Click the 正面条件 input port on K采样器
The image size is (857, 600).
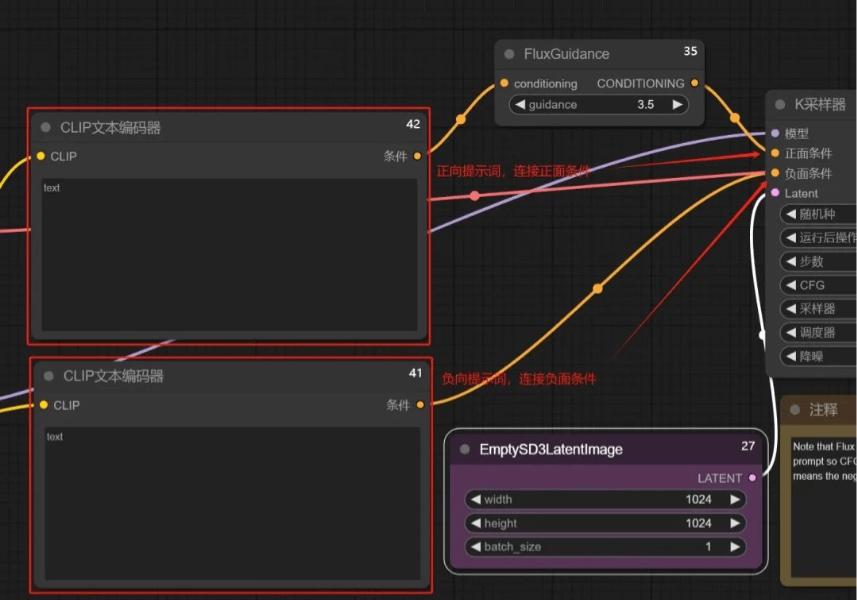(x=775, y=153)
